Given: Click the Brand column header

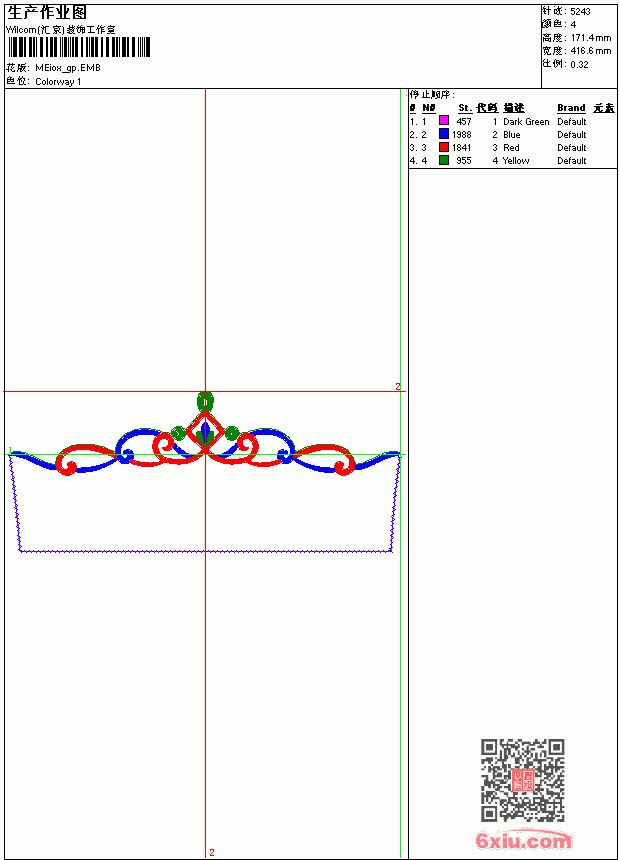Looking at the screenshot, I should pyautogui.click(x=571, y=108).
